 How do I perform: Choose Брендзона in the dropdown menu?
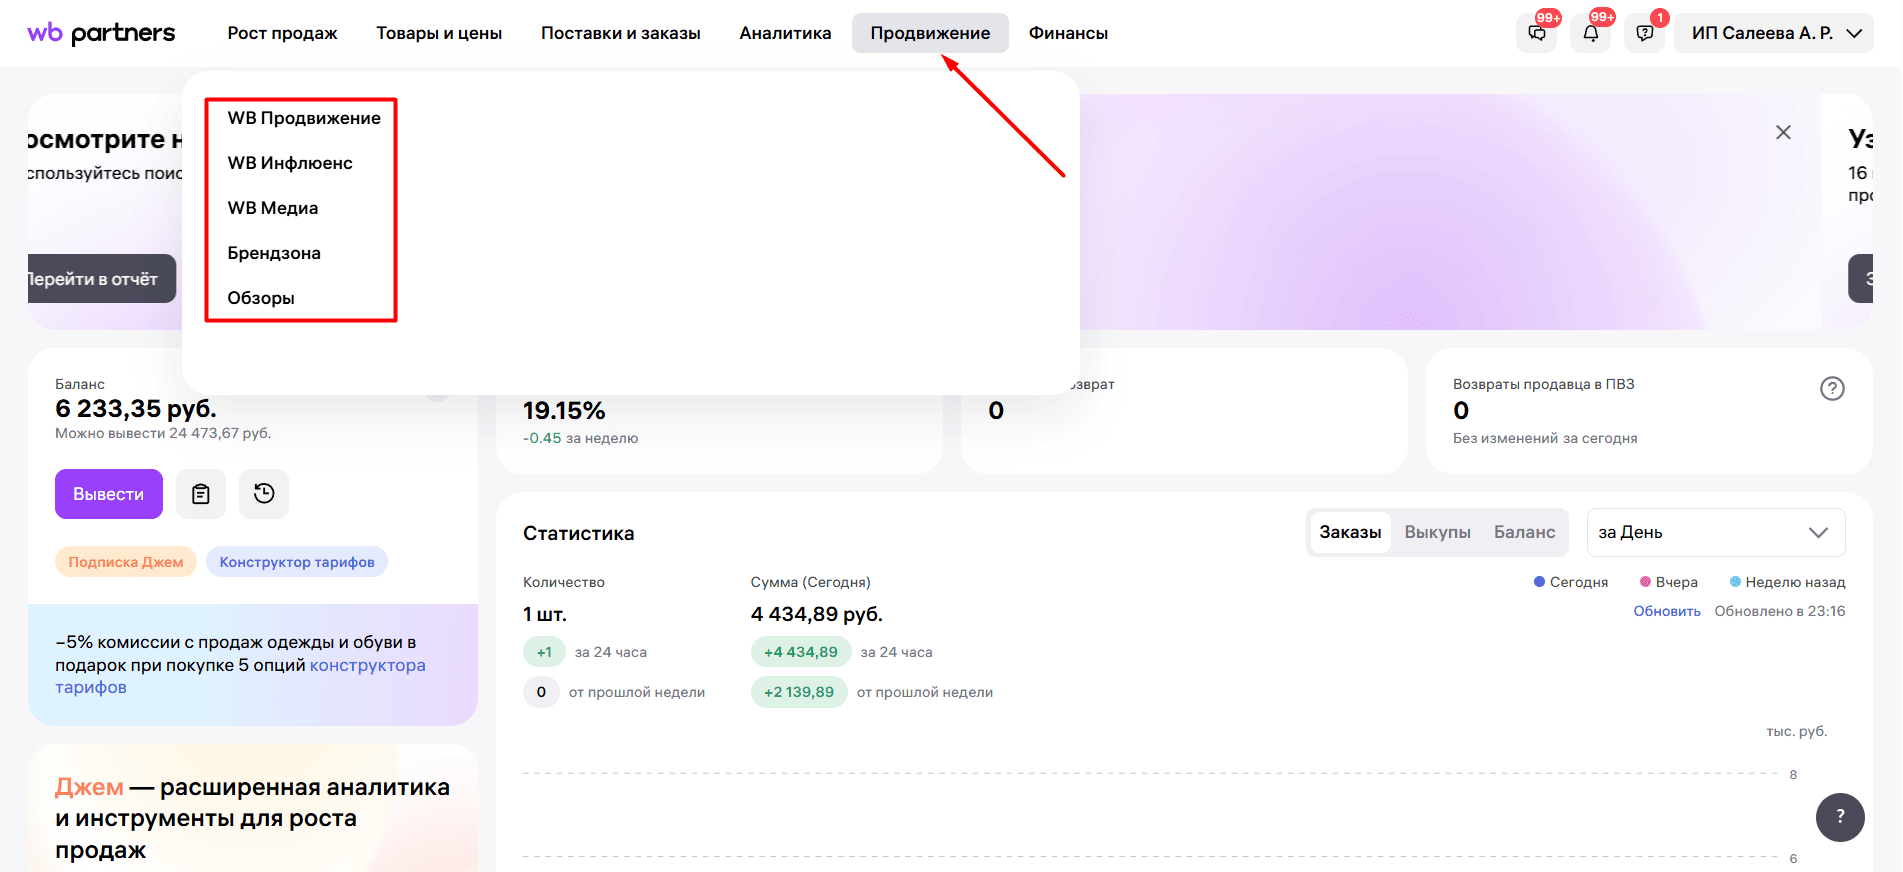coord(274,253)
